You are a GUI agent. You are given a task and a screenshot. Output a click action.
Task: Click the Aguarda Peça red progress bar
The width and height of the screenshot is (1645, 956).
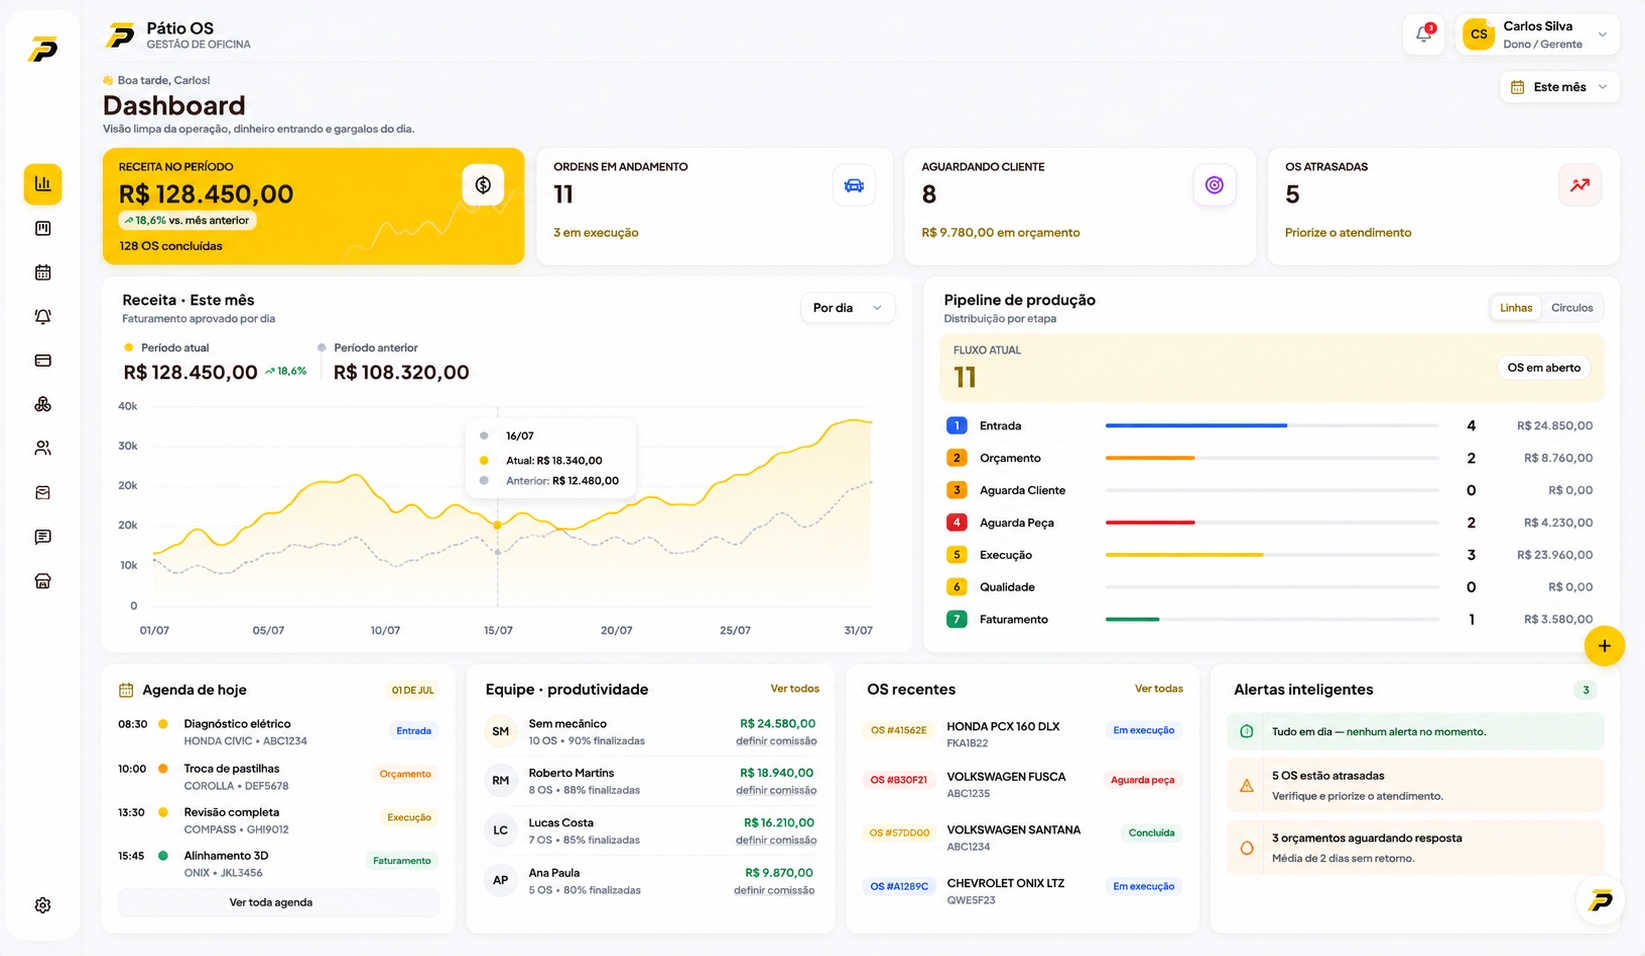click(x=1150, y=523)
